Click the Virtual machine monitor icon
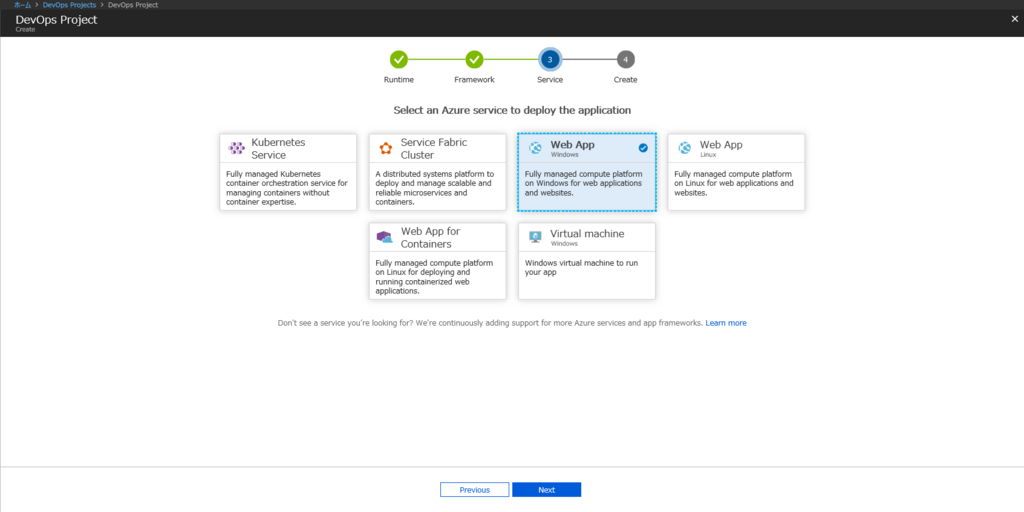This screenshot has width=1024, height=512. coord(535,237)
